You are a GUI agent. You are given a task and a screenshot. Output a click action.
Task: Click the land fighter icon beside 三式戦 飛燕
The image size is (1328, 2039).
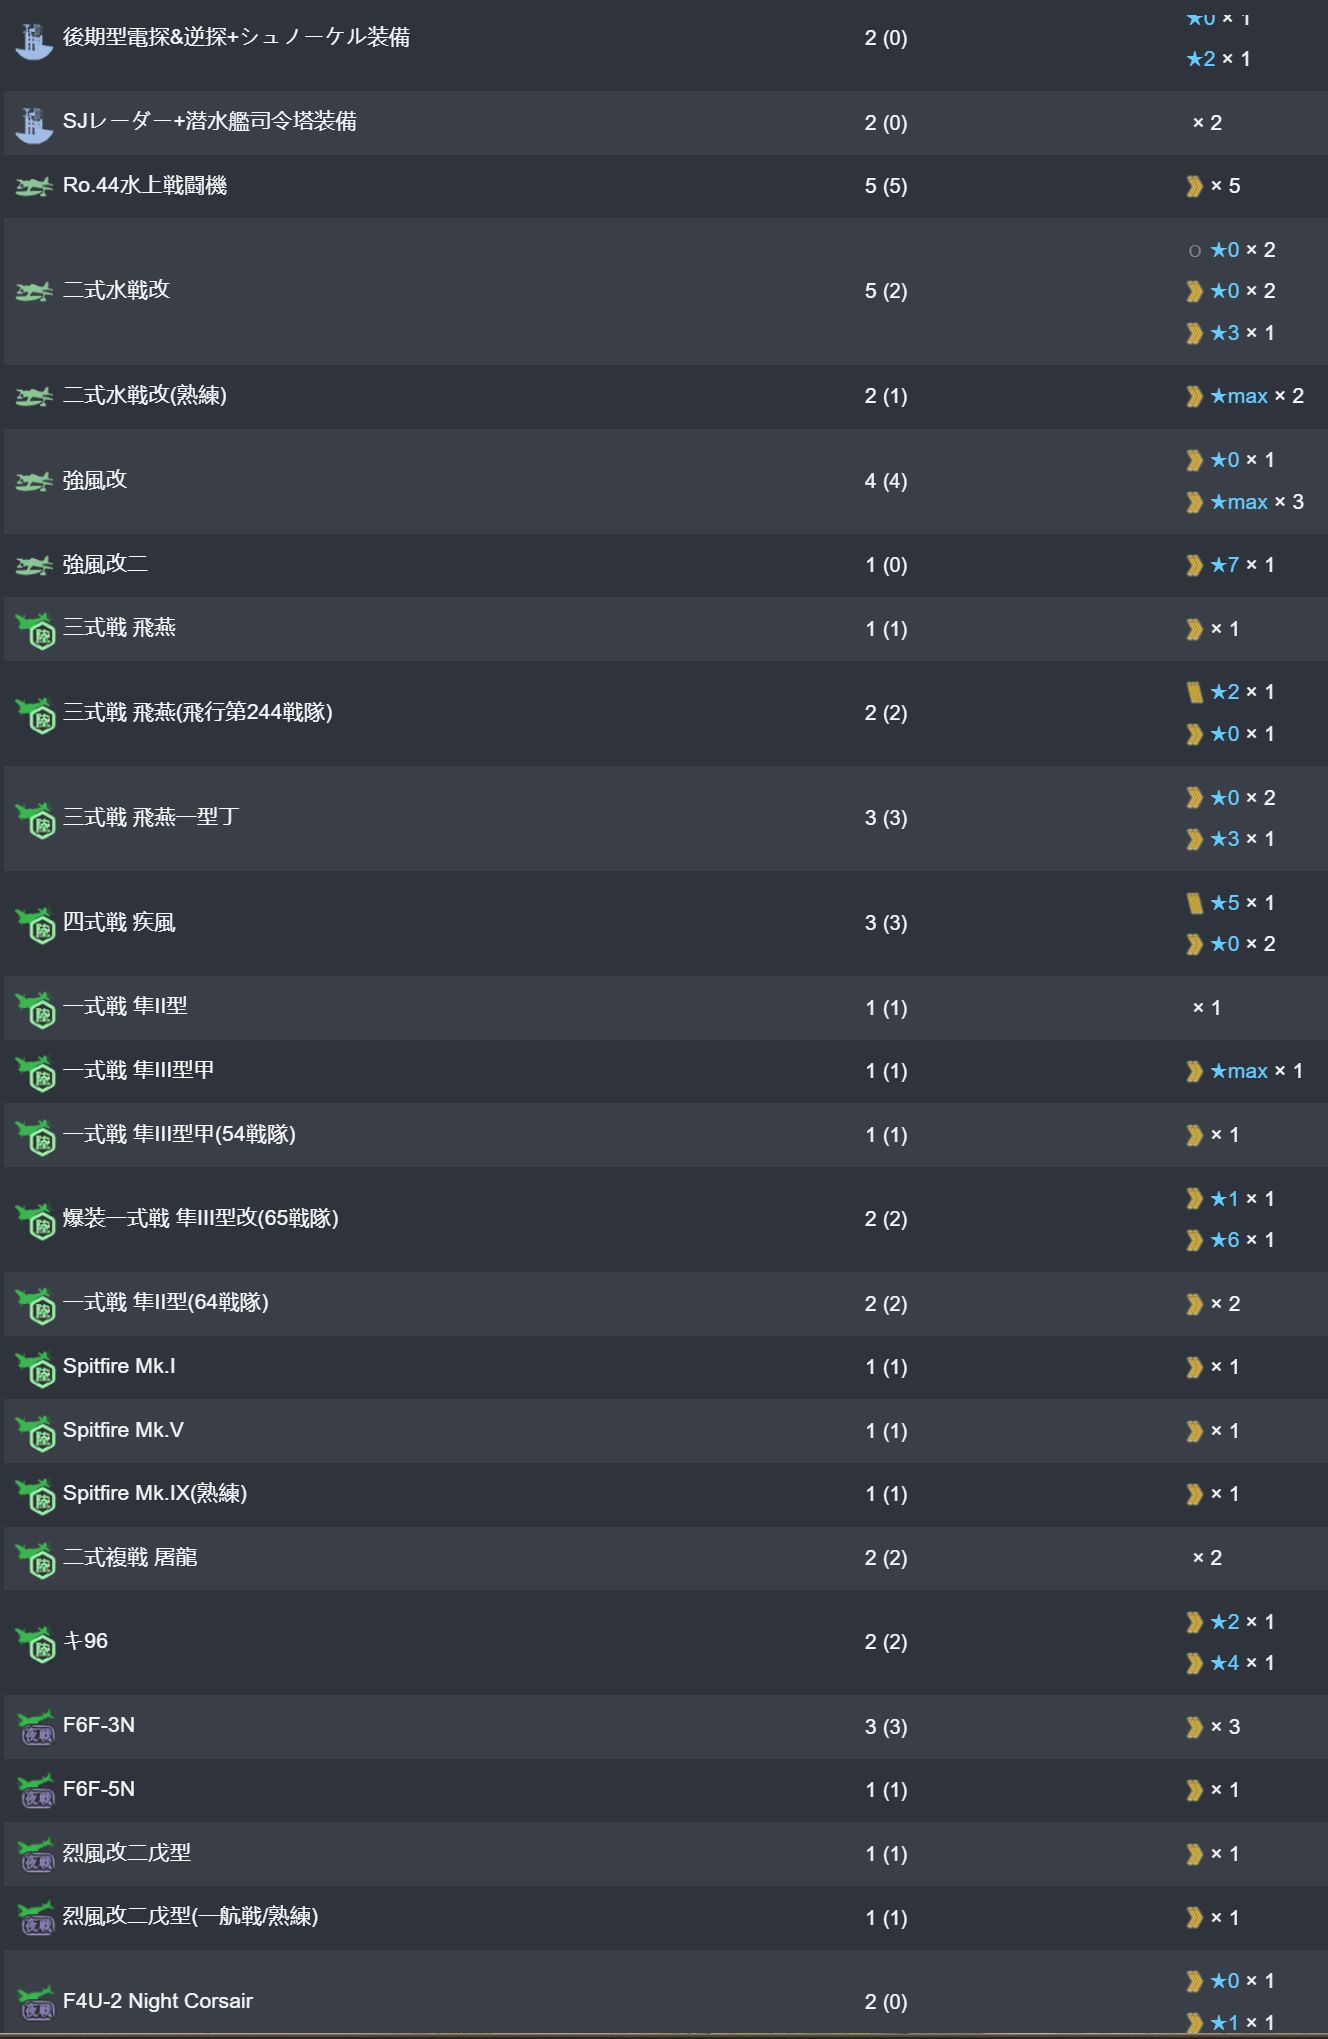point(36,631)
